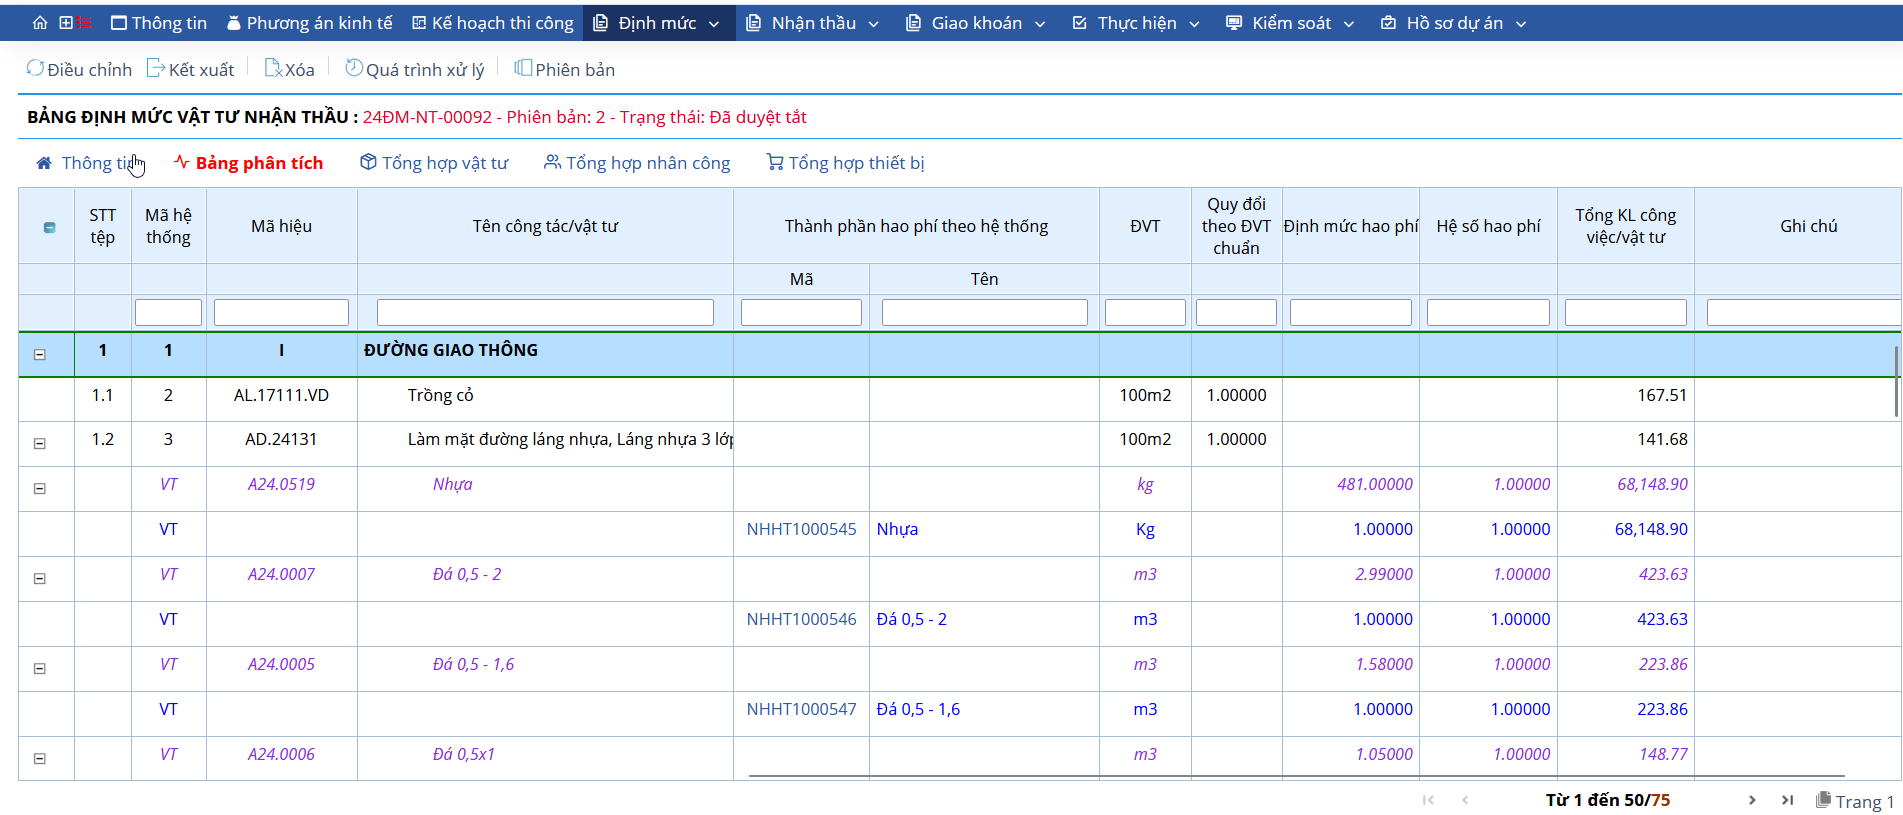This screenshot has width=1903, height=815.
Task: Click the Điều chỉnh toolbar button
Action: 79,69
